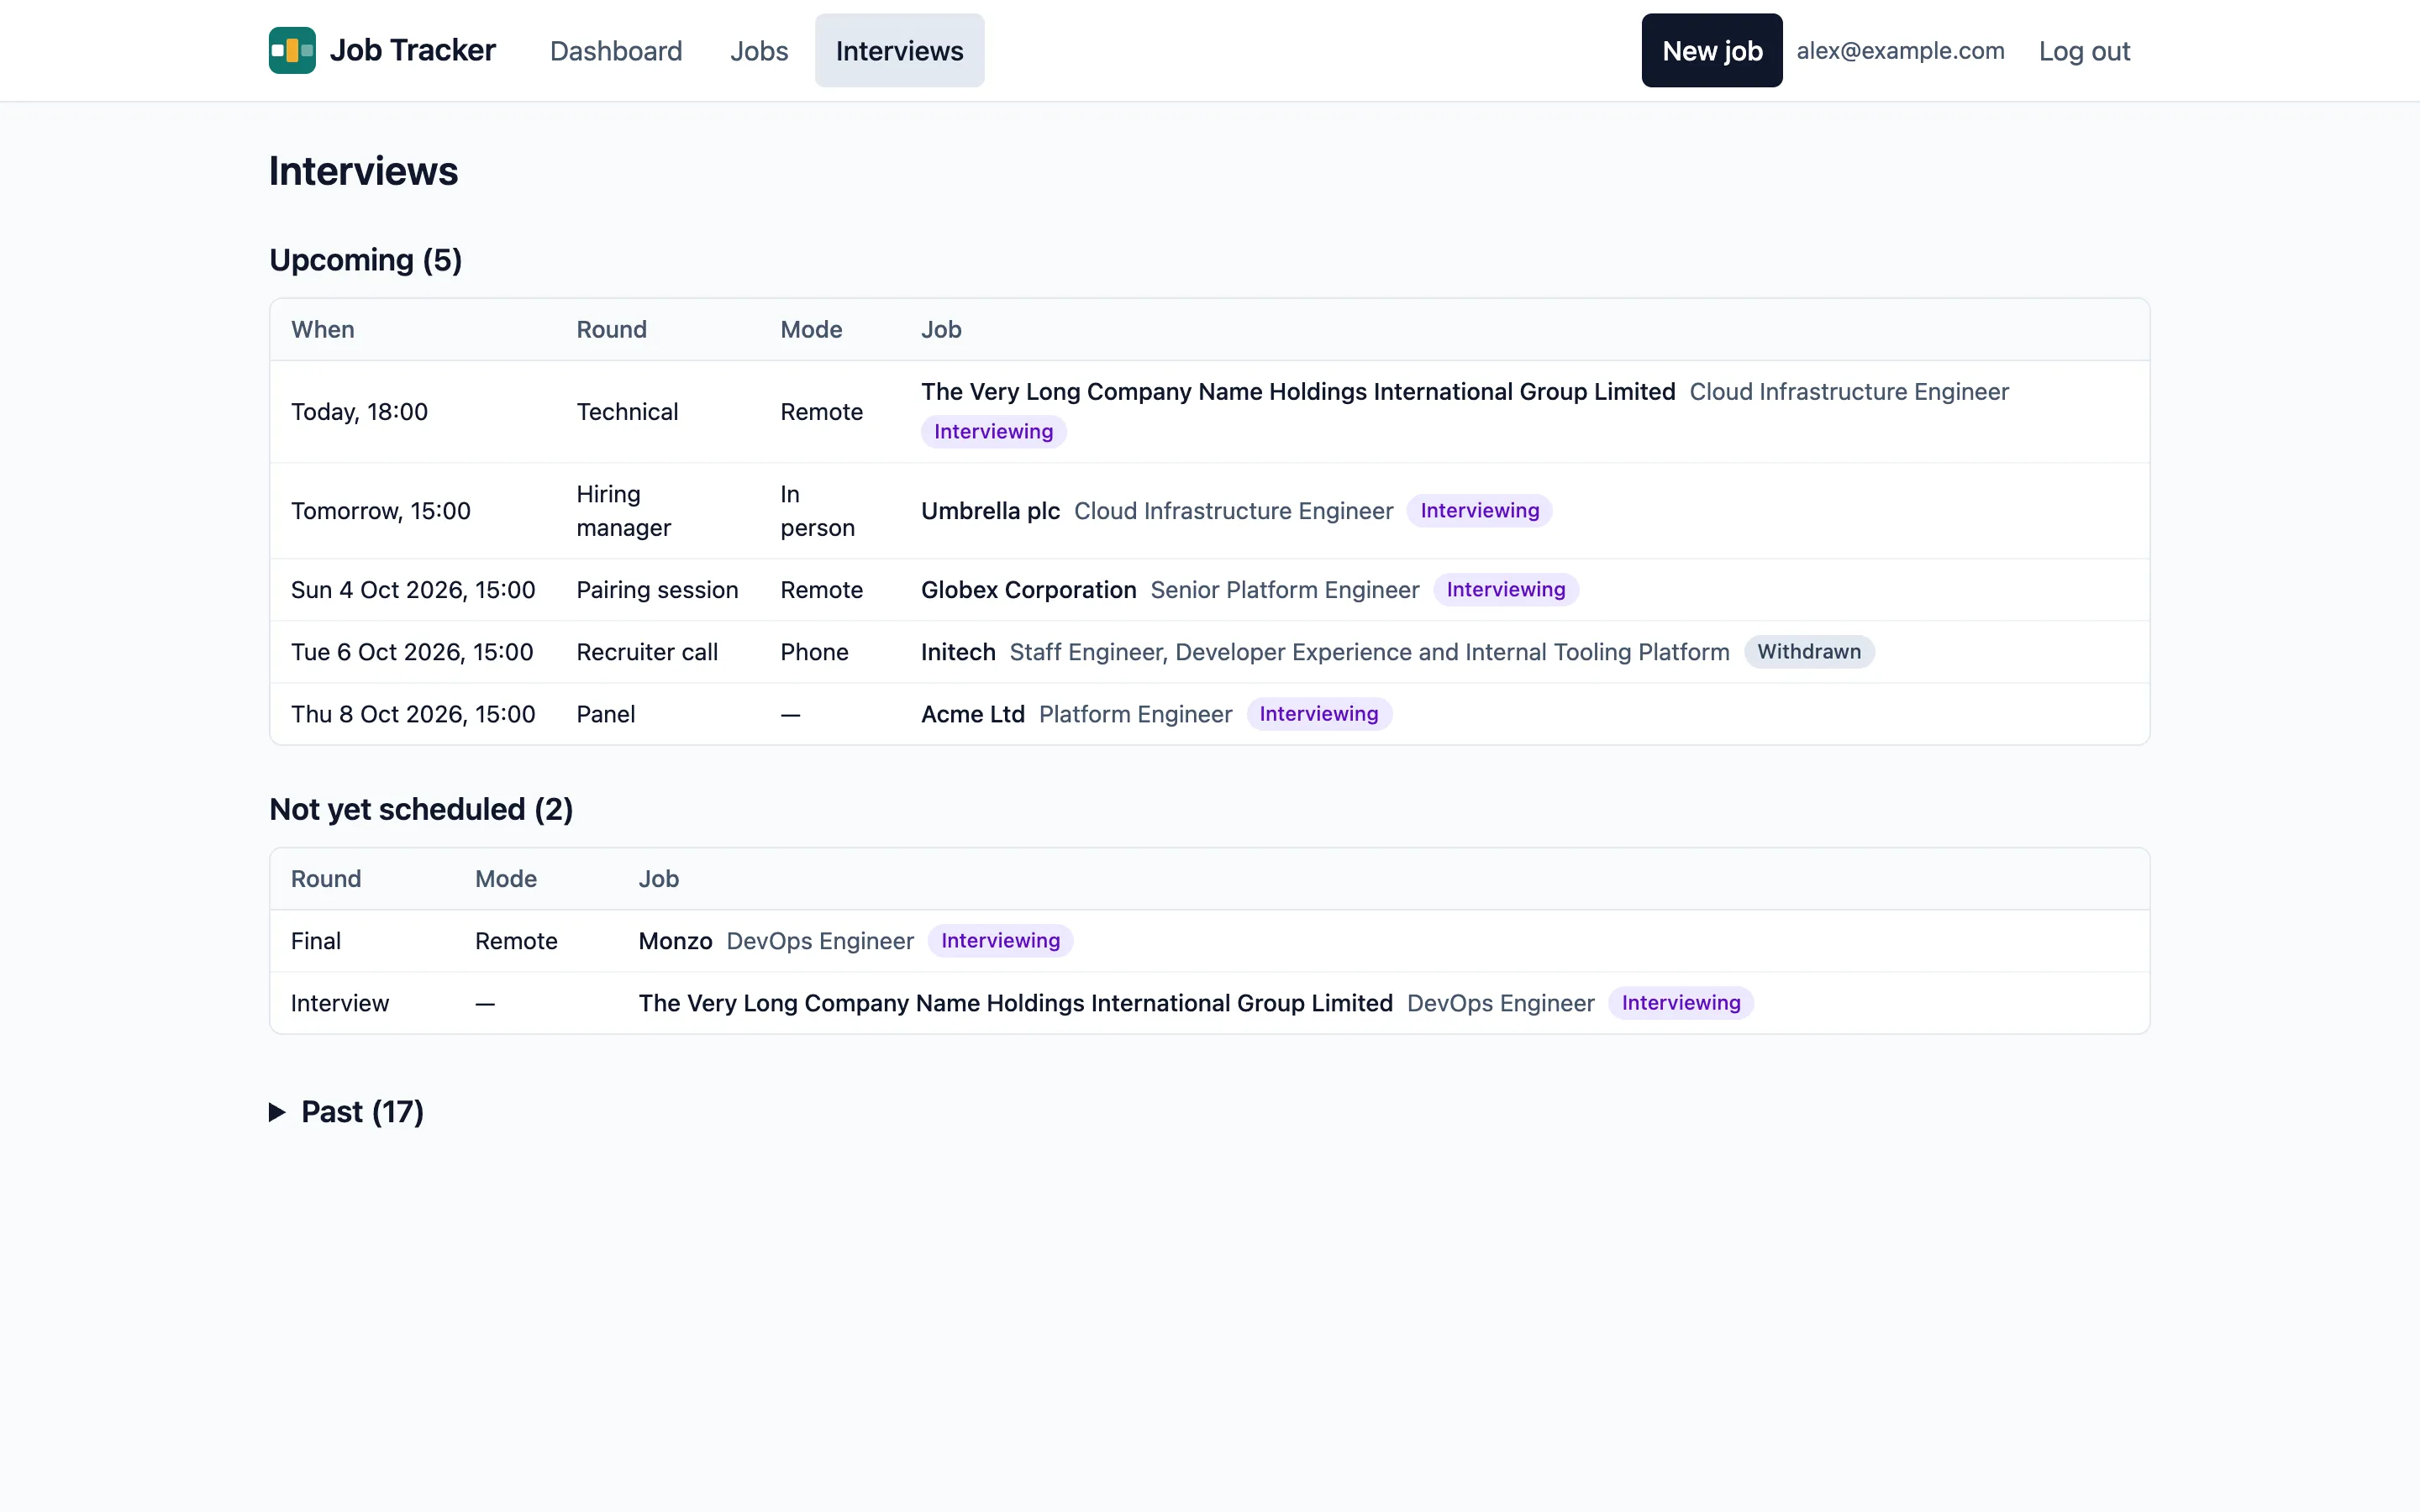Click 'Sun 4 Oct 2026, 15:00' cell
Screen dimensions: 2420x1512
tap(413, 590)
